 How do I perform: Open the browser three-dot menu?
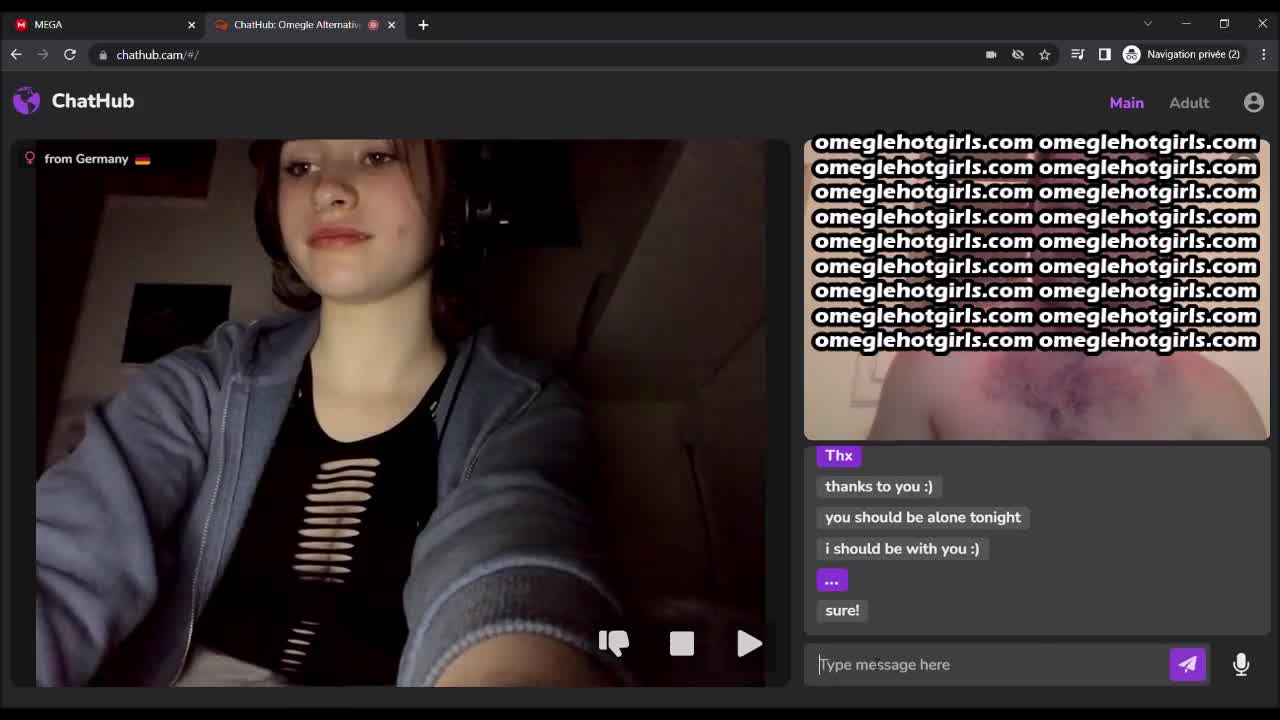[x=1264, y=54]
